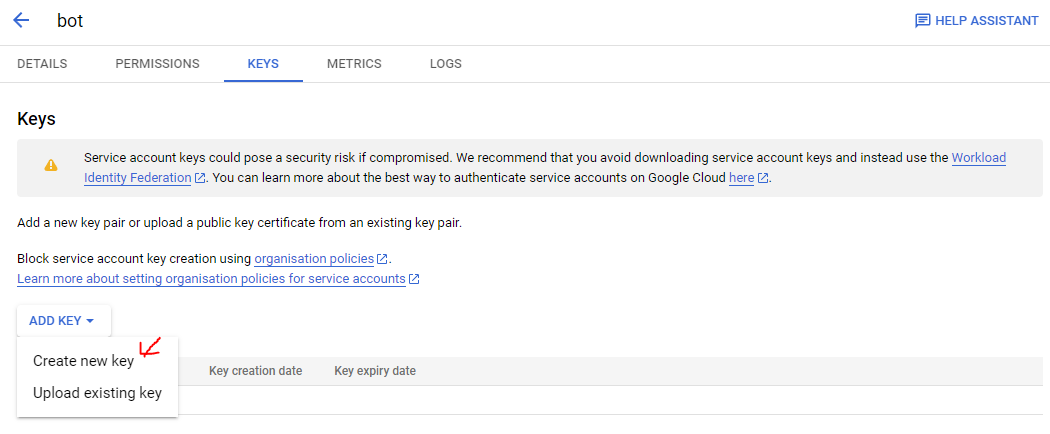
Task: Choose Upload existing key option
Action: pos(98,393)
